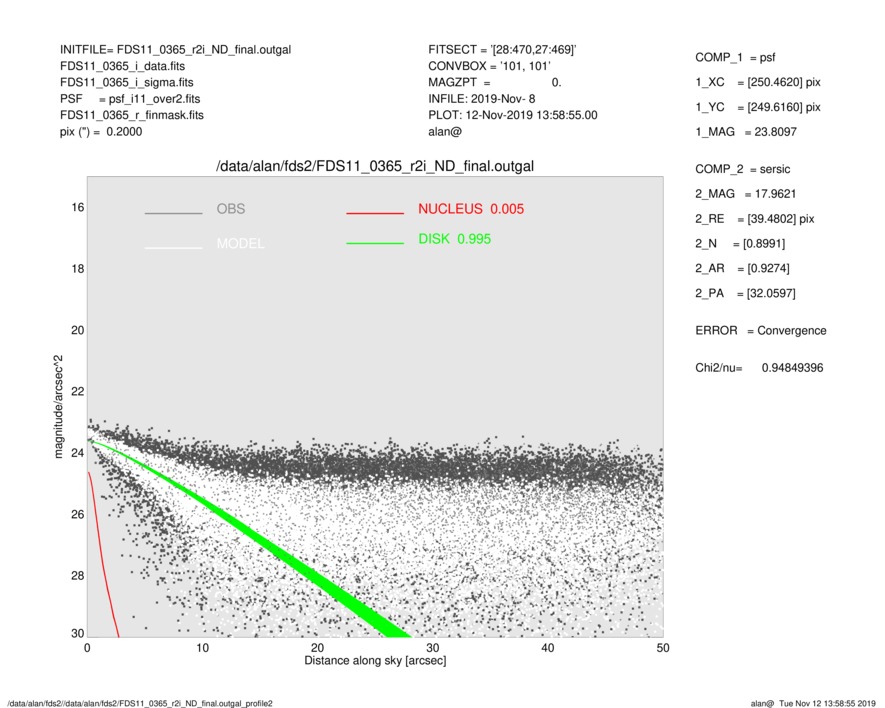
Task: Click the Chi2/nu= 0.94849396 value
Action: pyautogui.click(x=759, y=368)
